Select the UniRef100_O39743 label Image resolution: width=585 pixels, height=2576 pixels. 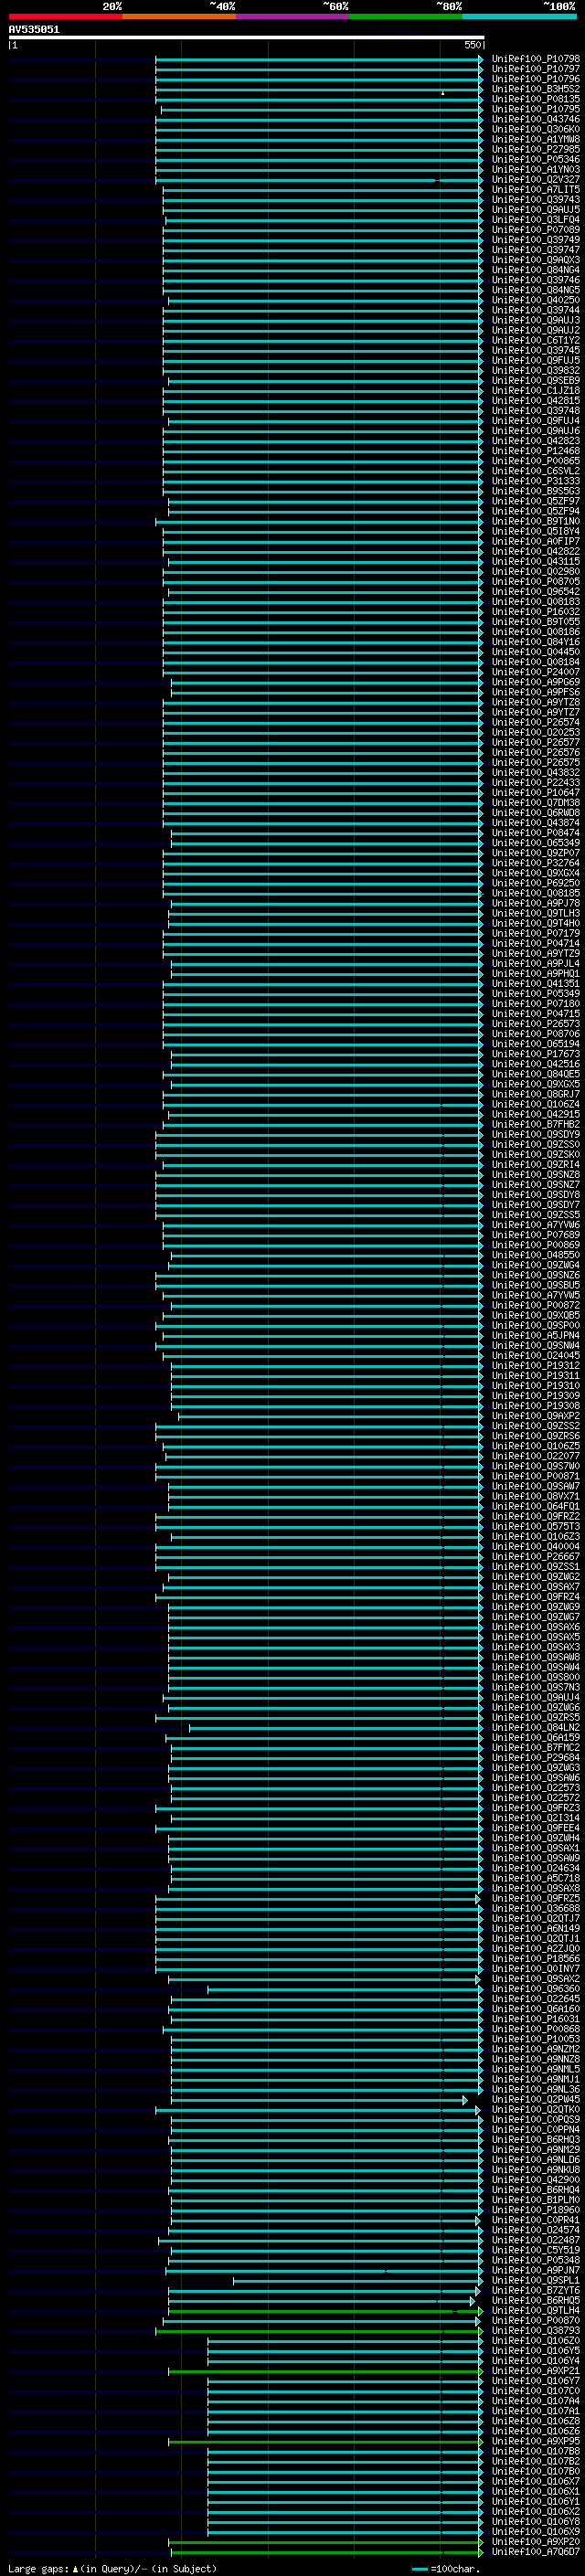pos(535,200)
